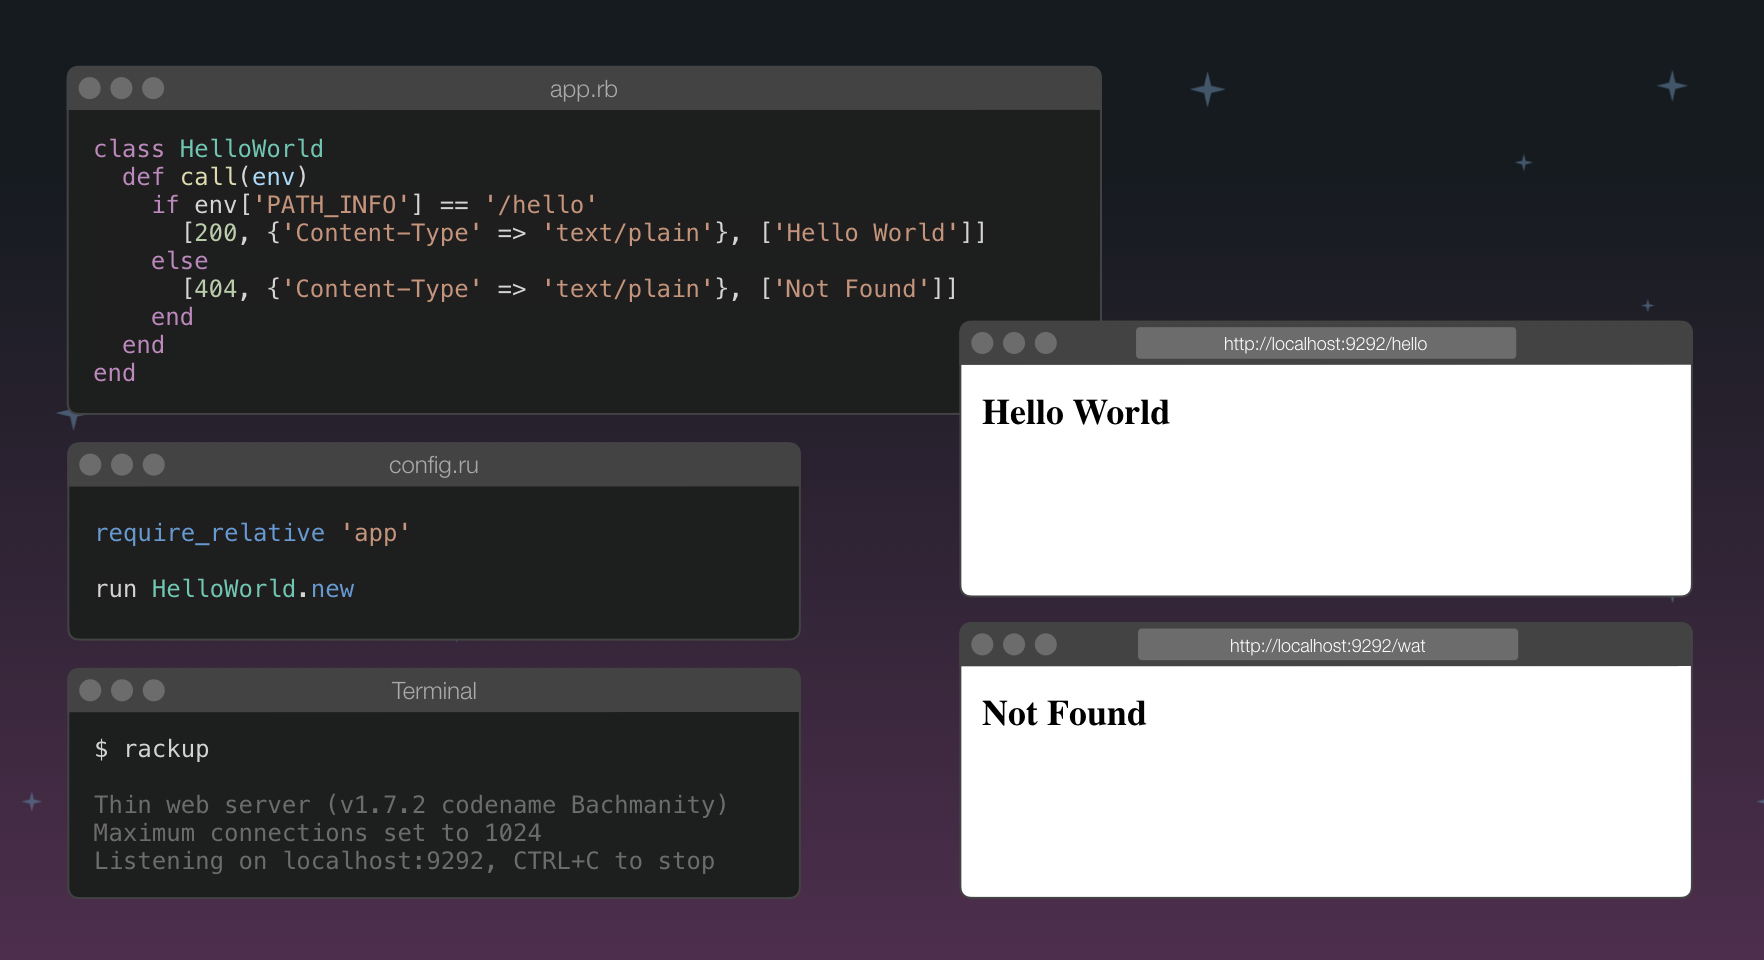Click the code line returning status 200
Viewport: 1764px width, 960px height.
tap(584, 233)
